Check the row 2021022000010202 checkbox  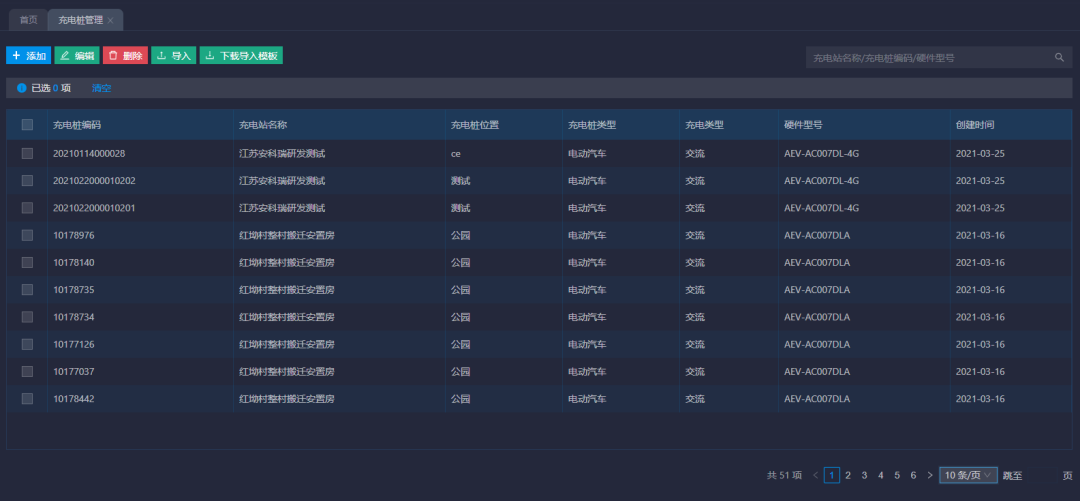(28, 181)
